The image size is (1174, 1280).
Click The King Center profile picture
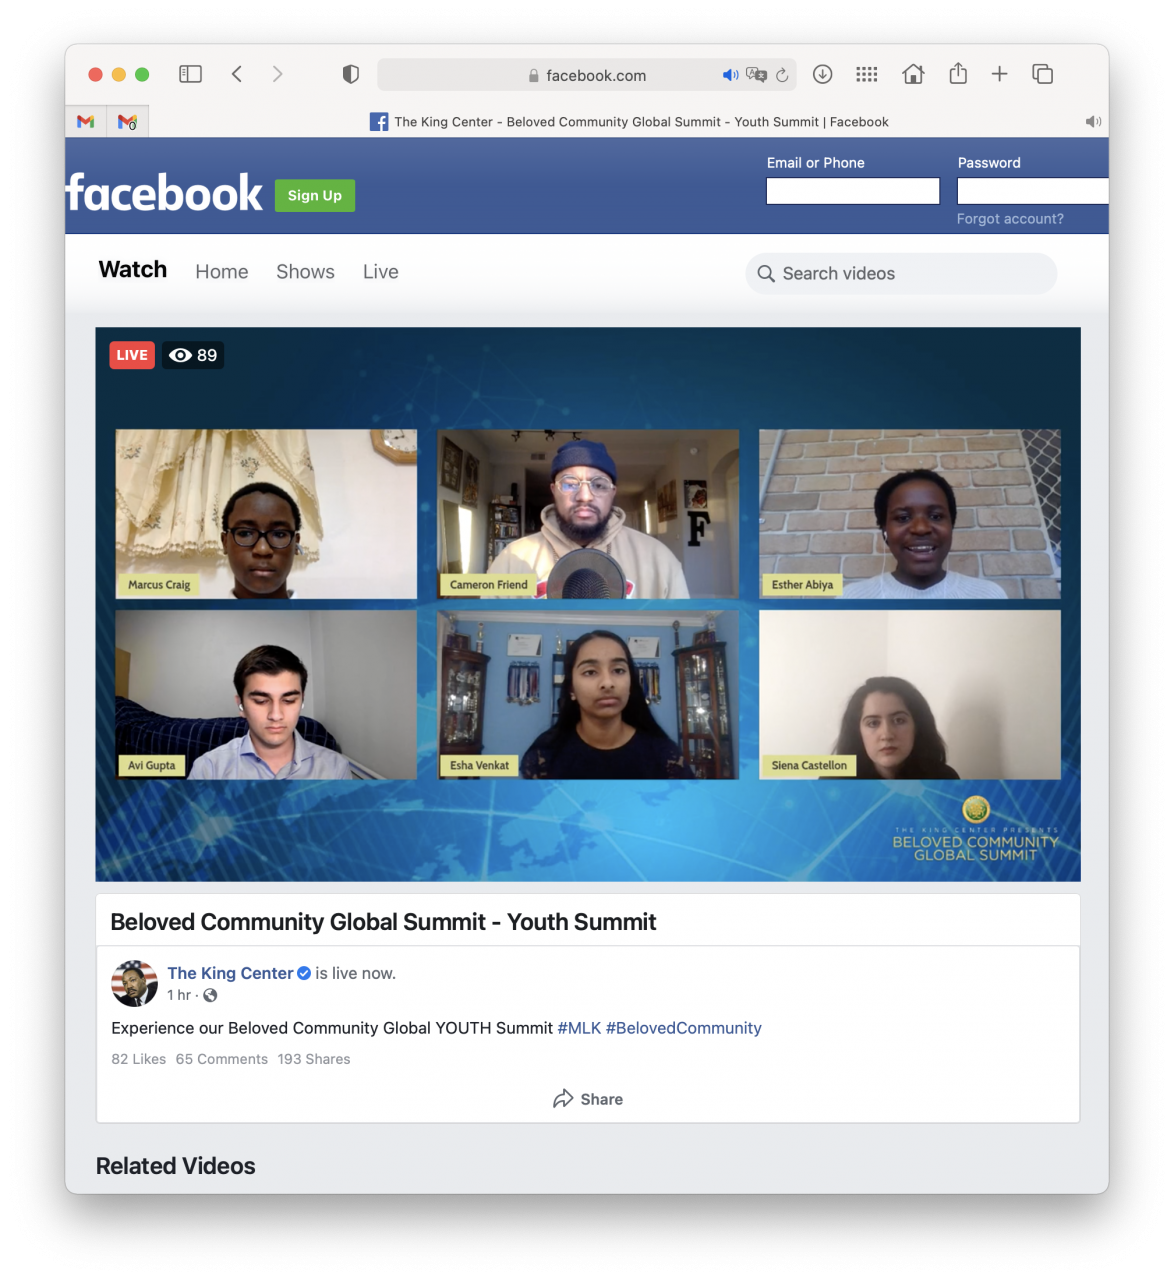coord(134,983)
